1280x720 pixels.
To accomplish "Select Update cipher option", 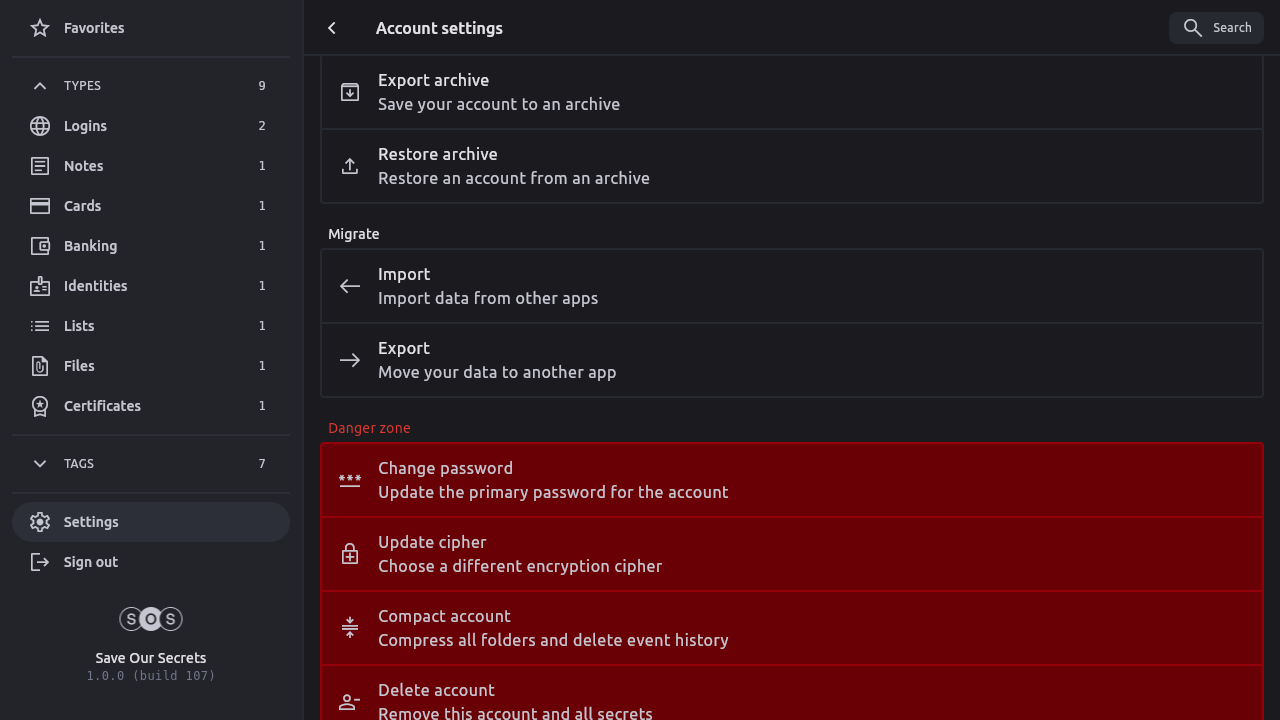I will pos(791,554).
